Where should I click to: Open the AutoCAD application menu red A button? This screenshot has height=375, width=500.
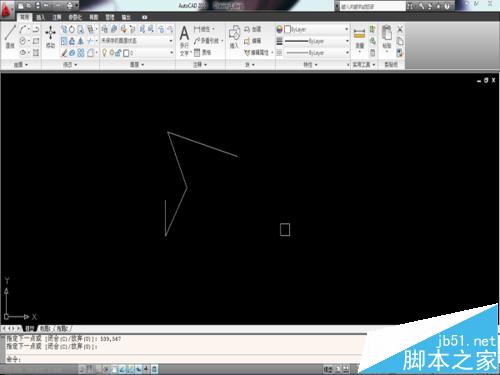point(7,11)
